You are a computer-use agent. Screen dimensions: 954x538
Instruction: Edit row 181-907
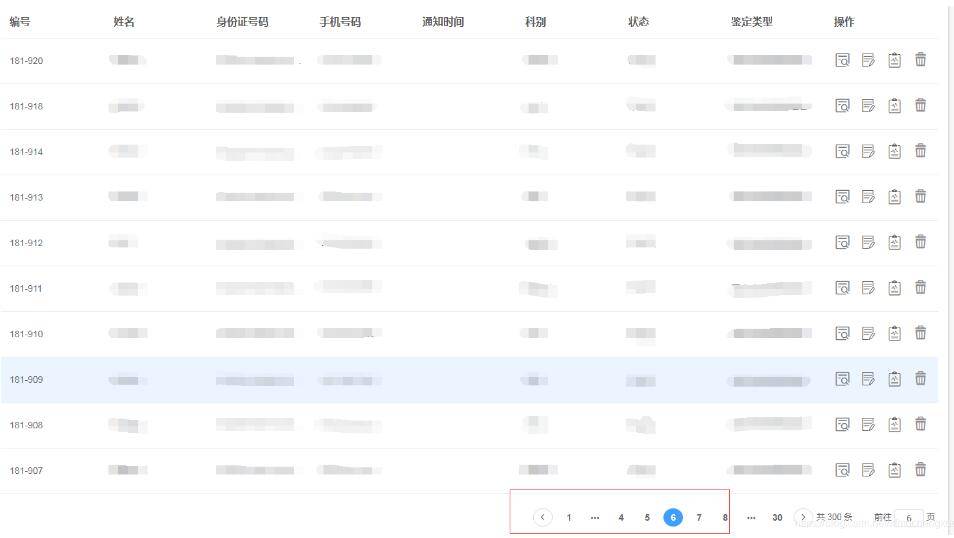click(x=868, y=470)
